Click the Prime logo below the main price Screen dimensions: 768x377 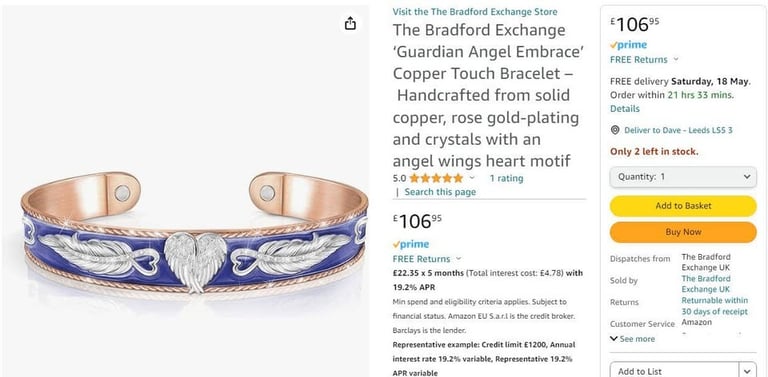click(410, 244)
